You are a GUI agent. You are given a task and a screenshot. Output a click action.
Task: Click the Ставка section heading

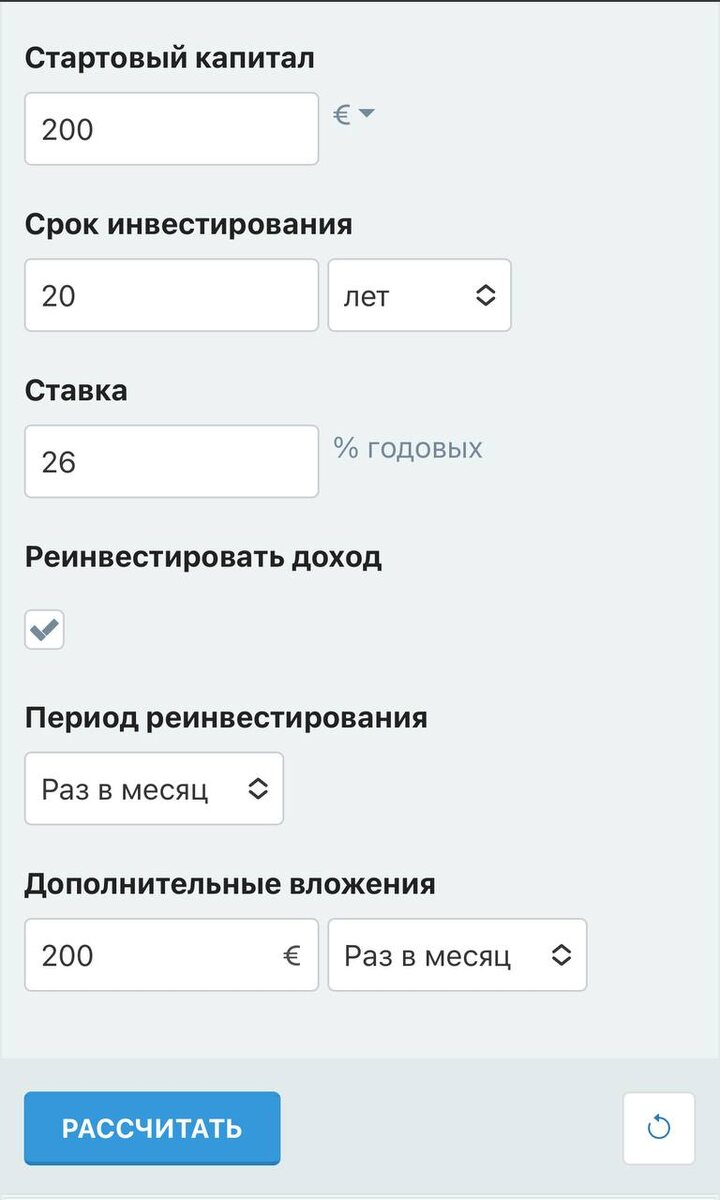76,390
